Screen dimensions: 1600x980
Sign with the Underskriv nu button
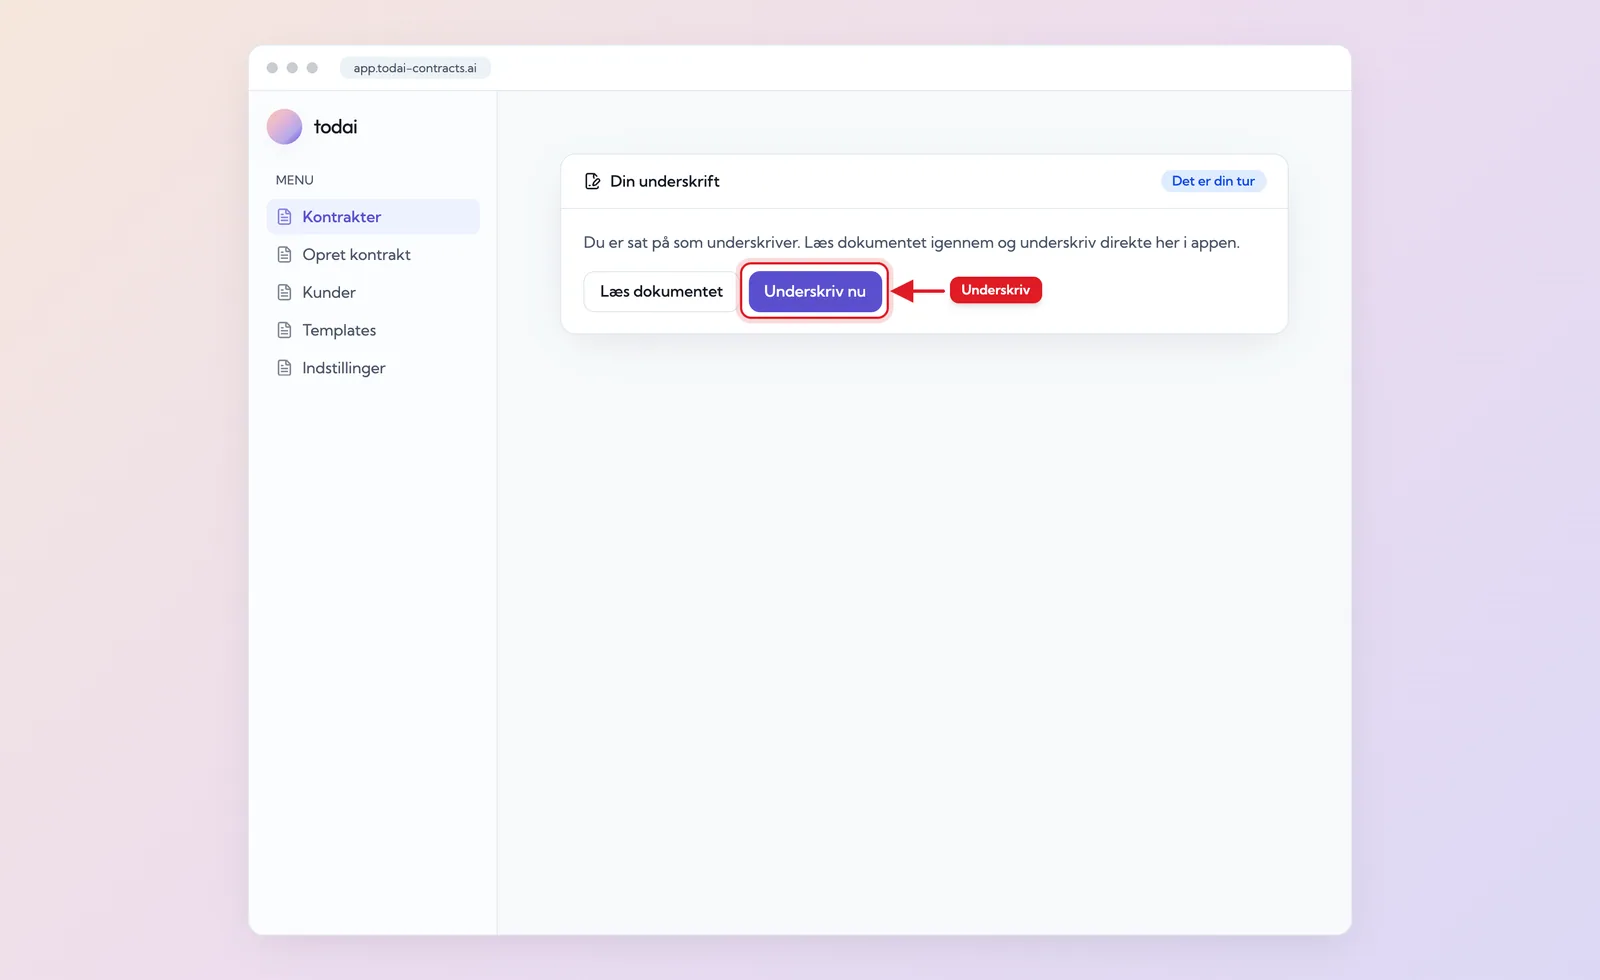[x=815, y=292]
